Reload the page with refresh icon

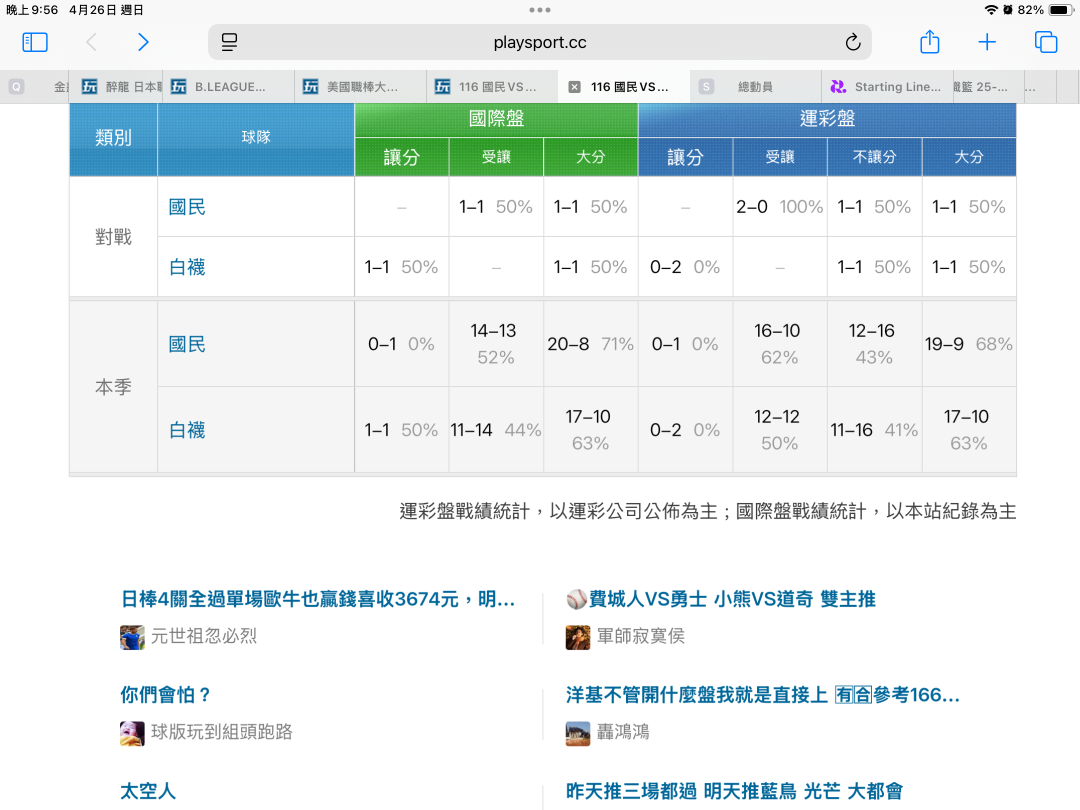(852, 42)
